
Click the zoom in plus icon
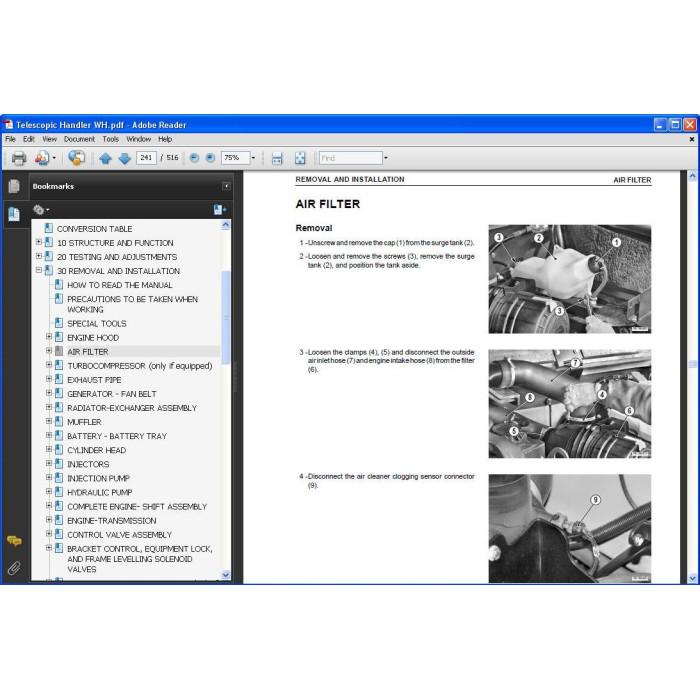click(x=210, y=158)
